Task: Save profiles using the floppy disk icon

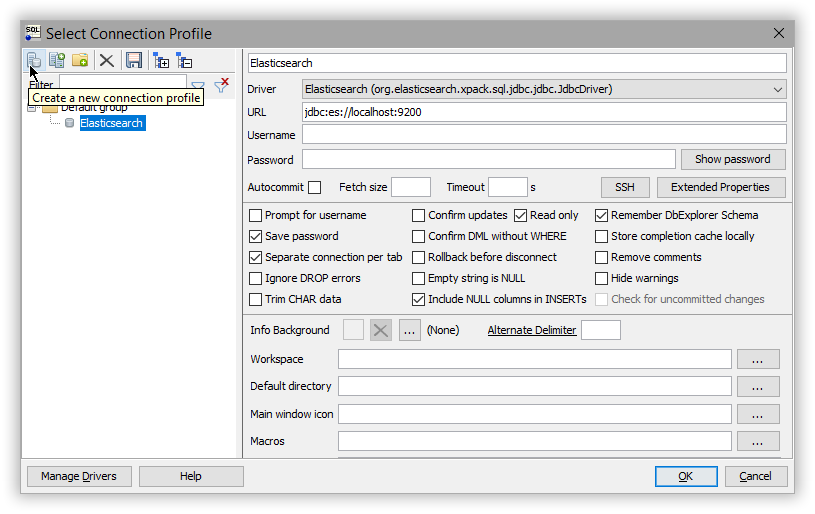Action: (133, 60)
